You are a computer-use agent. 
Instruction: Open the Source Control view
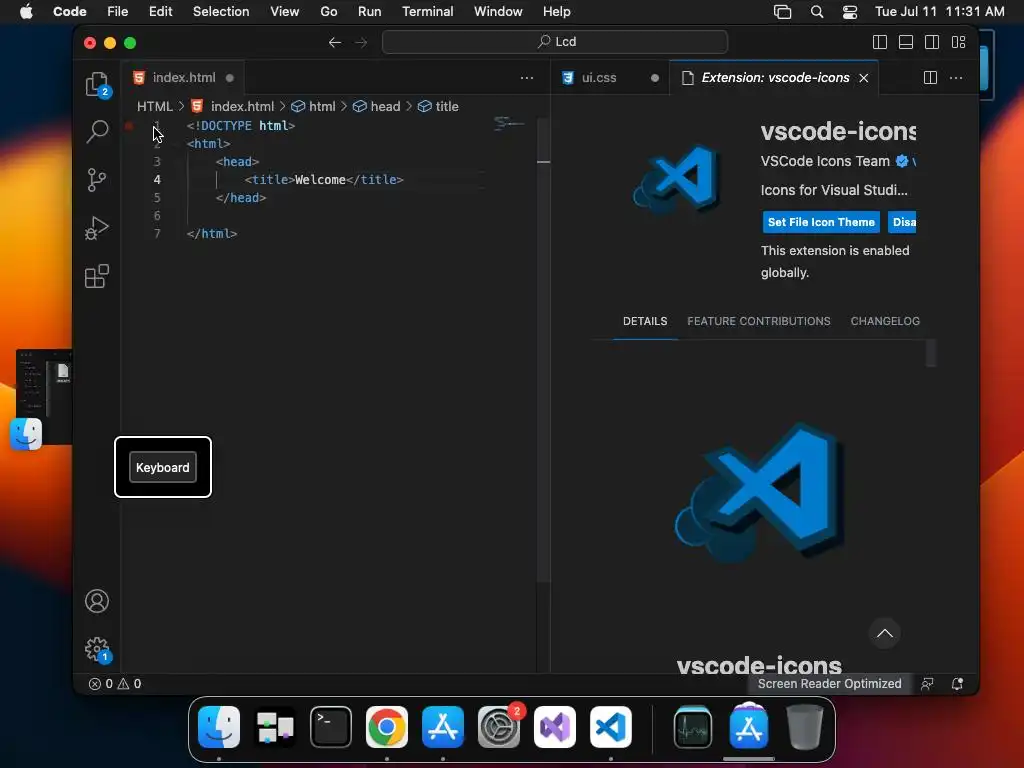[97, 180]
